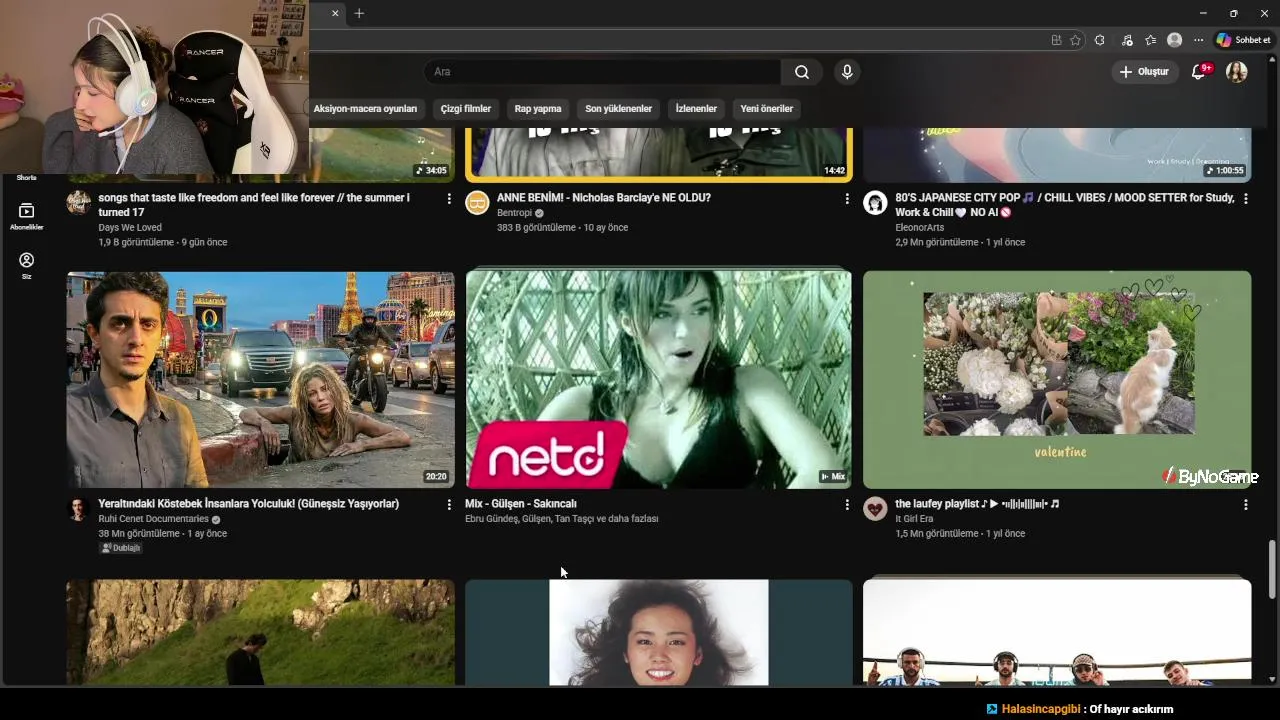
Task: Open It Girl Era channel avatar
Action: click(x=875, y=509)
